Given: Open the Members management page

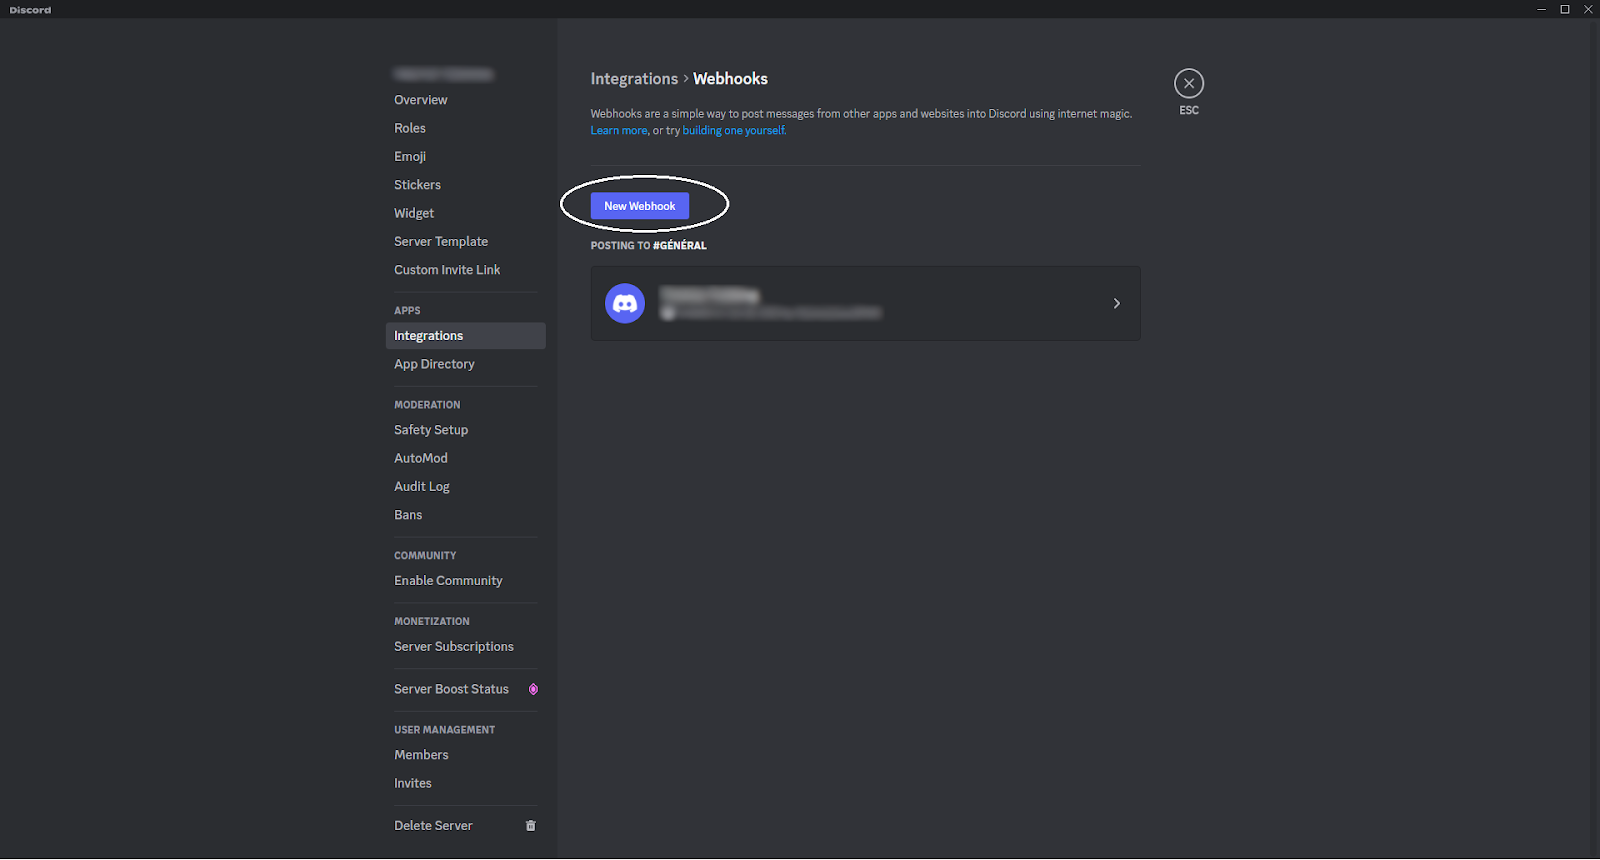Looking at the screenshot, I should (x=421, y=755).
